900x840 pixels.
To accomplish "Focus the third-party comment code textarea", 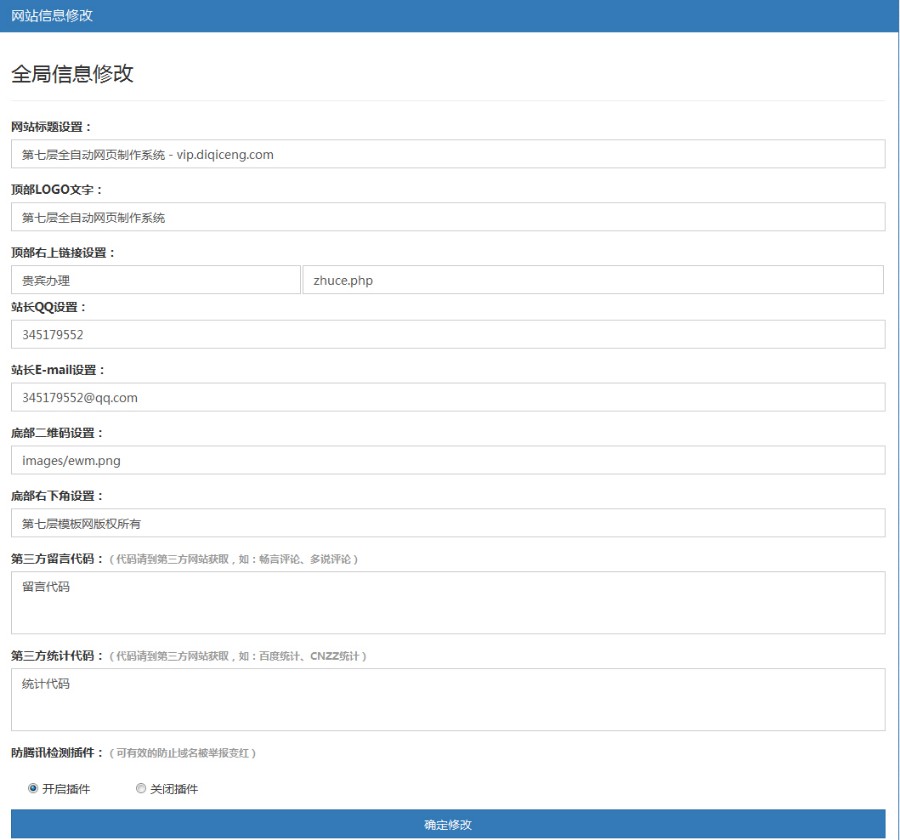I will pos(448,603).
